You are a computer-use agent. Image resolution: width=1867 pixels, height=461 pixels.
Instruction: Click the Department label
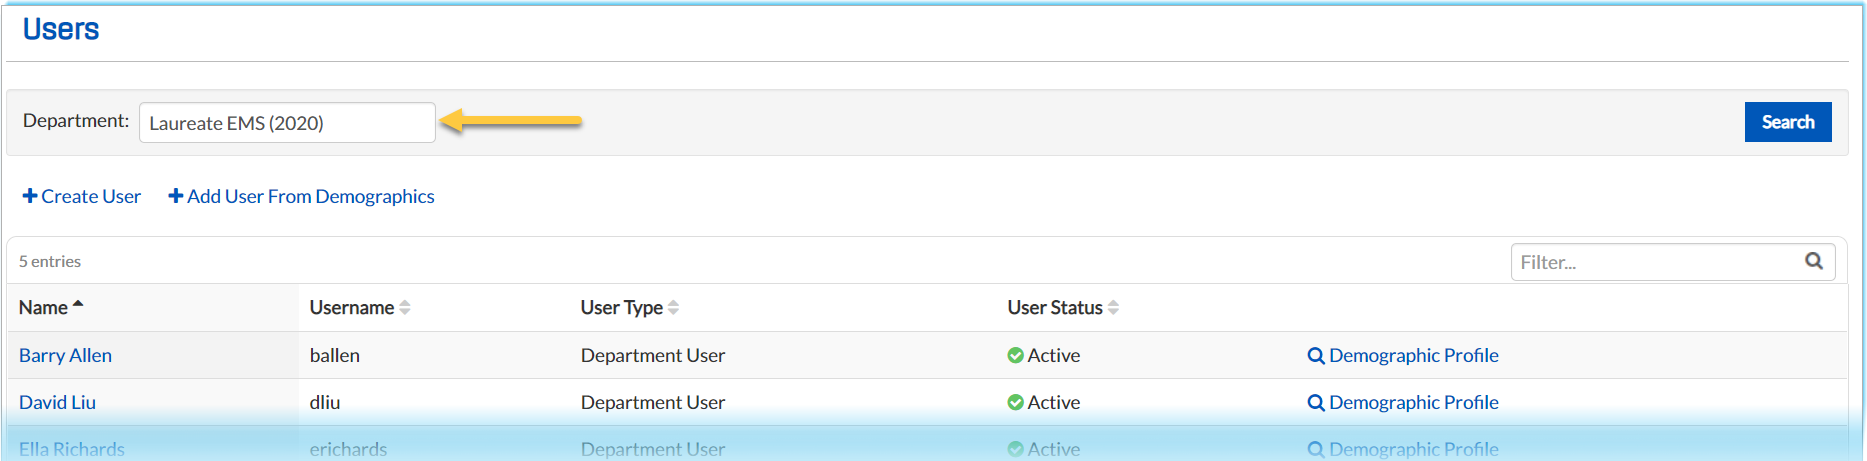point(76,120)
